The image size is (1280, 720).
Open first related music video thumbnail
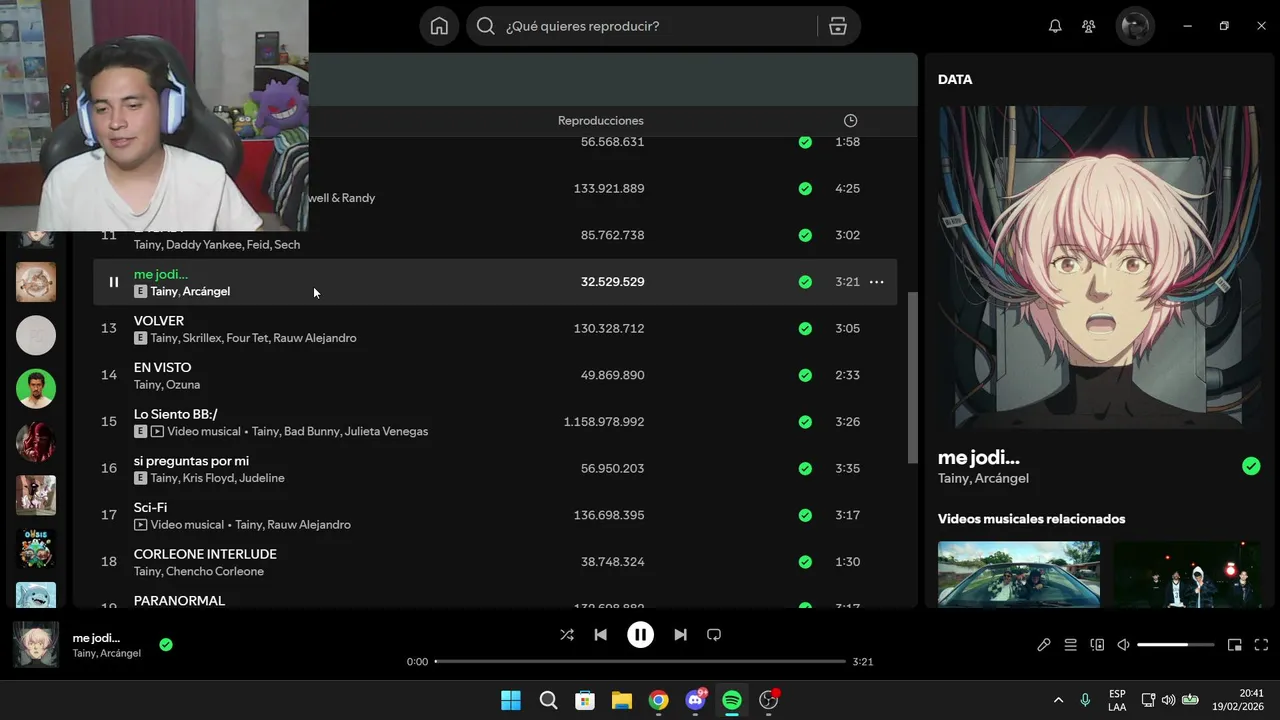pos(1019,574)
